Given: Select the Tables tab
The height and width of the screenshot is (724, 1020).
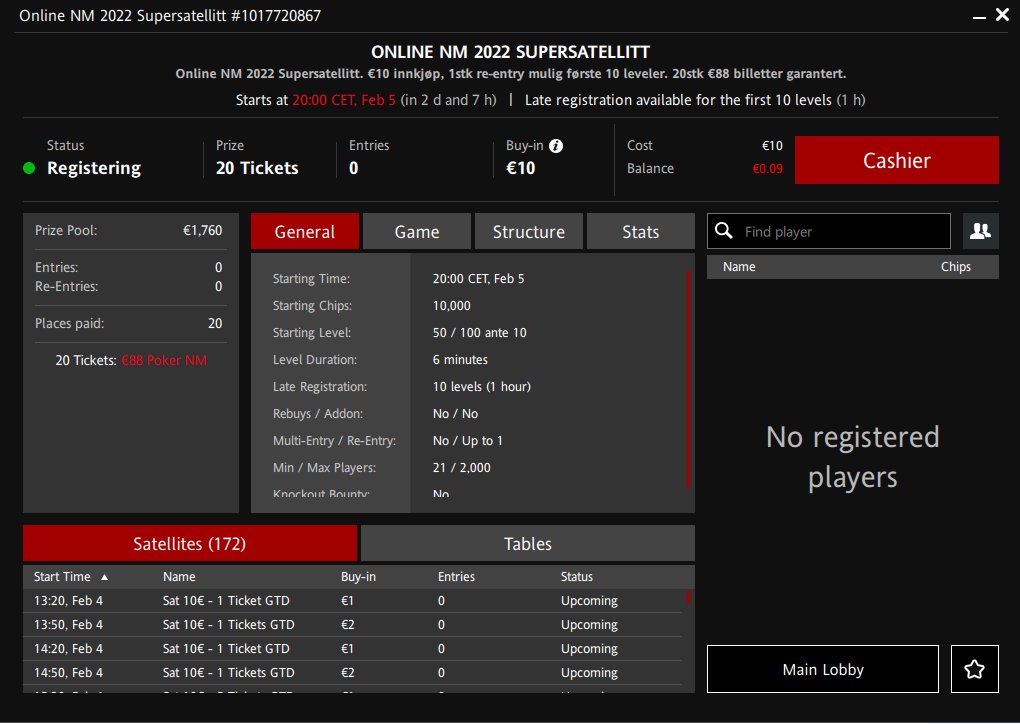Looking at the screenshot, I should [x=528, y=543].
